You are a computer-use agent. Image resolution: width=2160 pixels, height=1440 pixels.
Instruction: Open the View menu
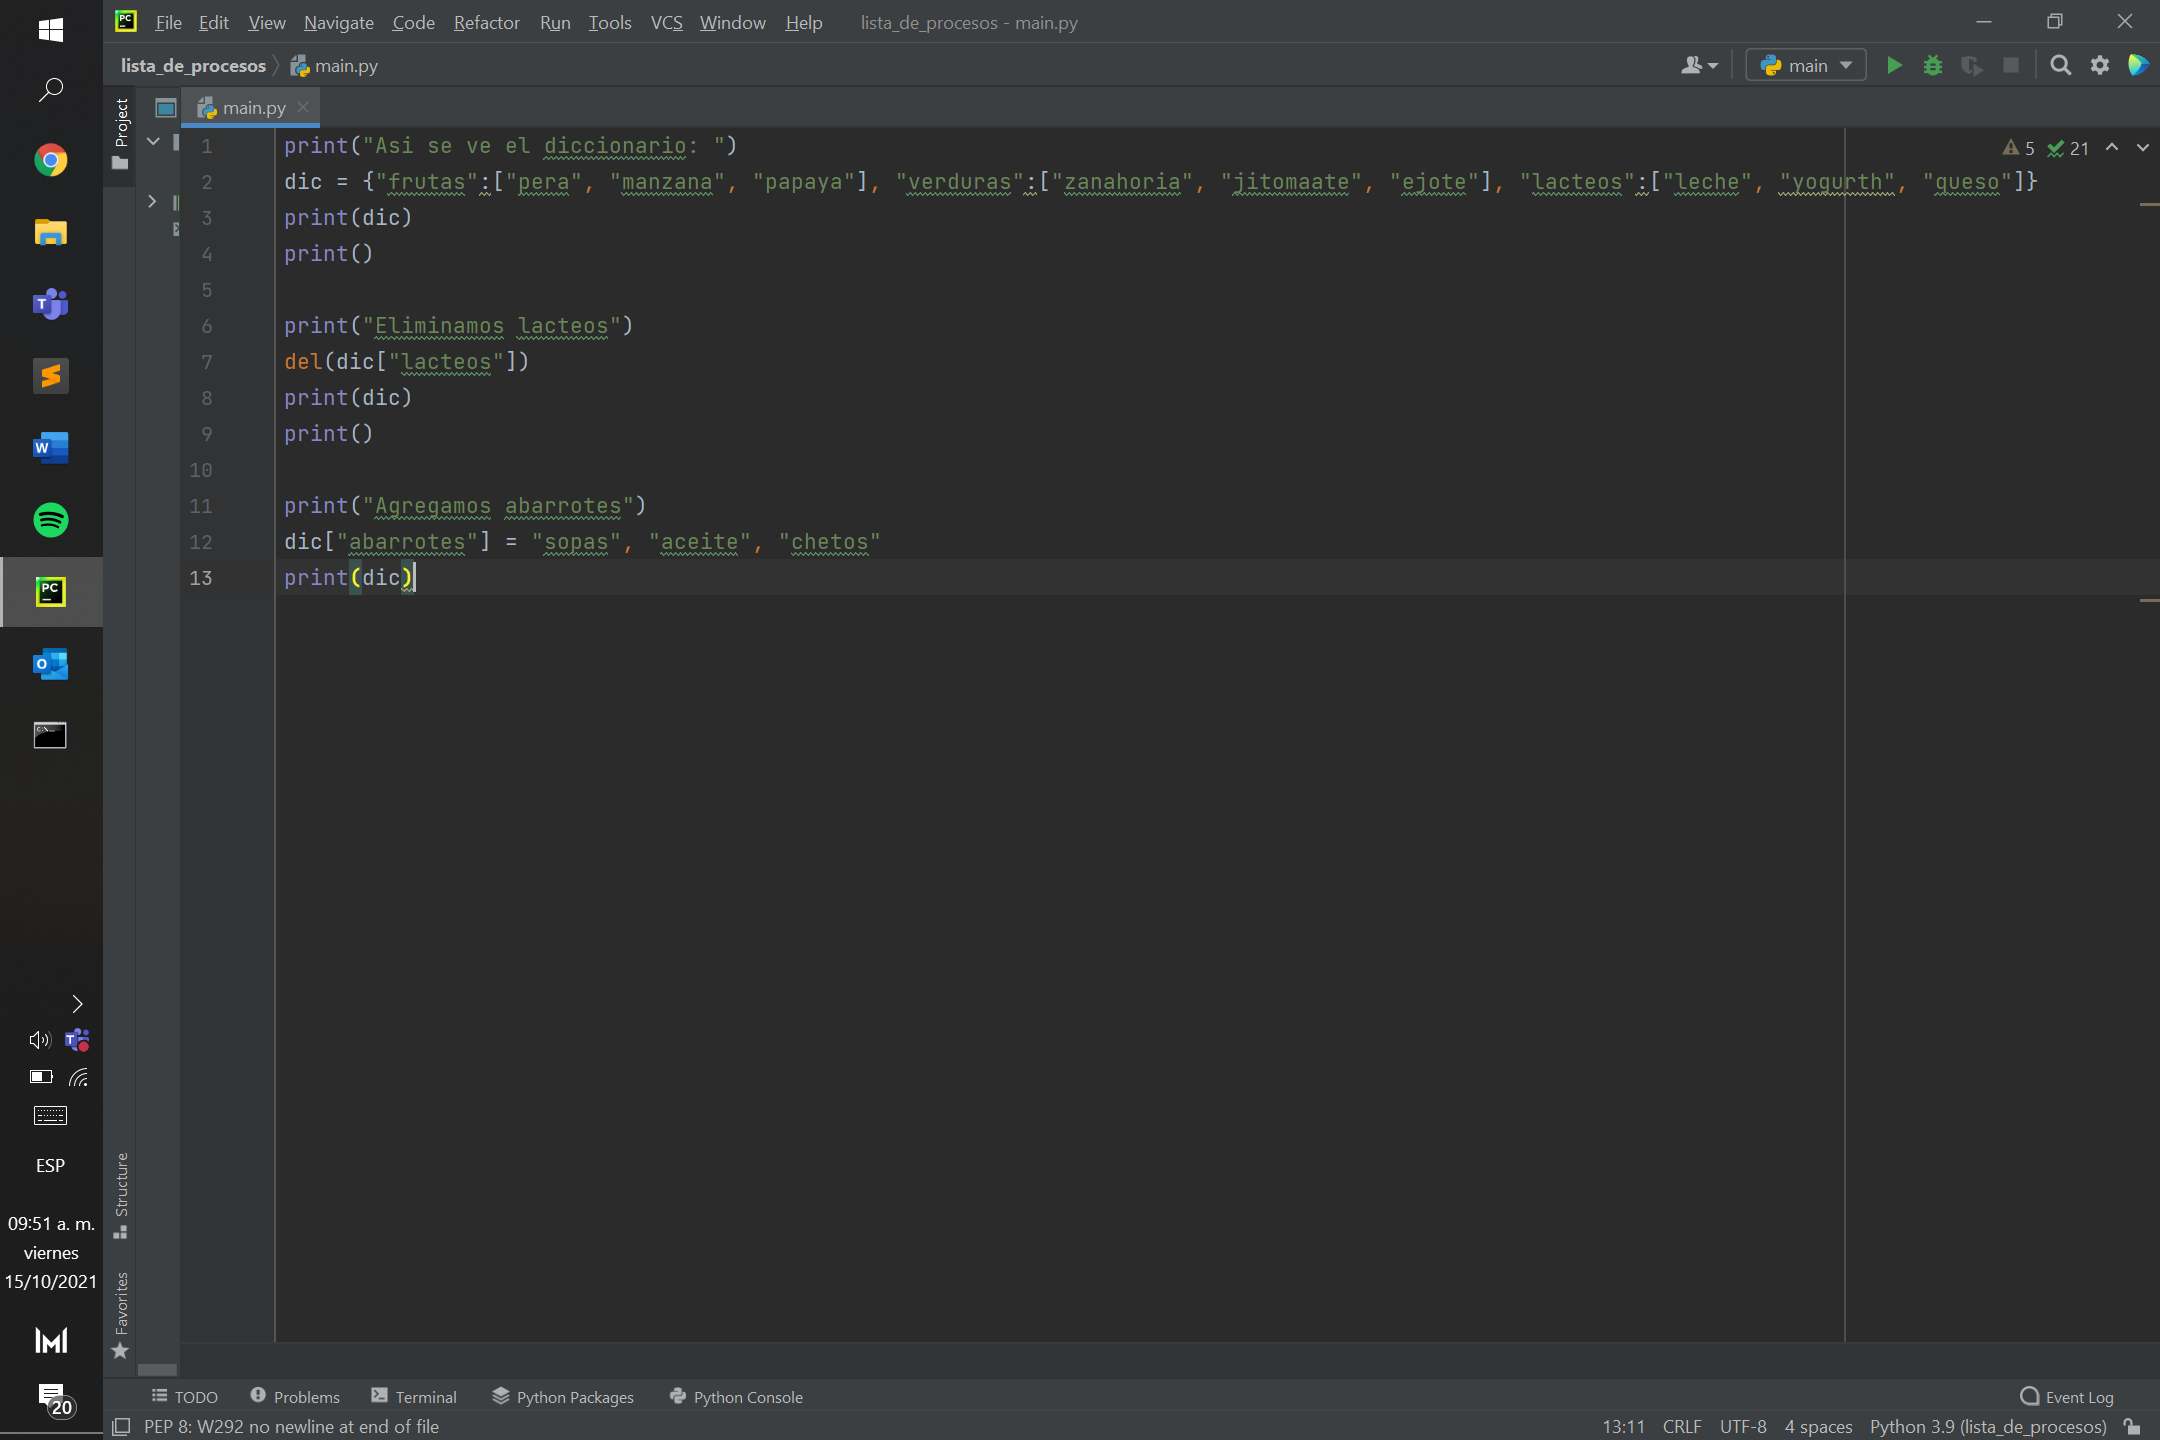coord(266,22)
